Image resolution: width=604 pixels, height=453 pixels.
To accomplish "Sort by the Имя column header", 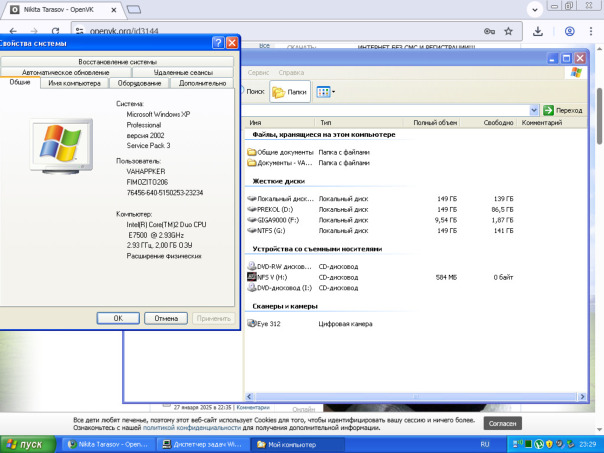I will click(280, 122).
